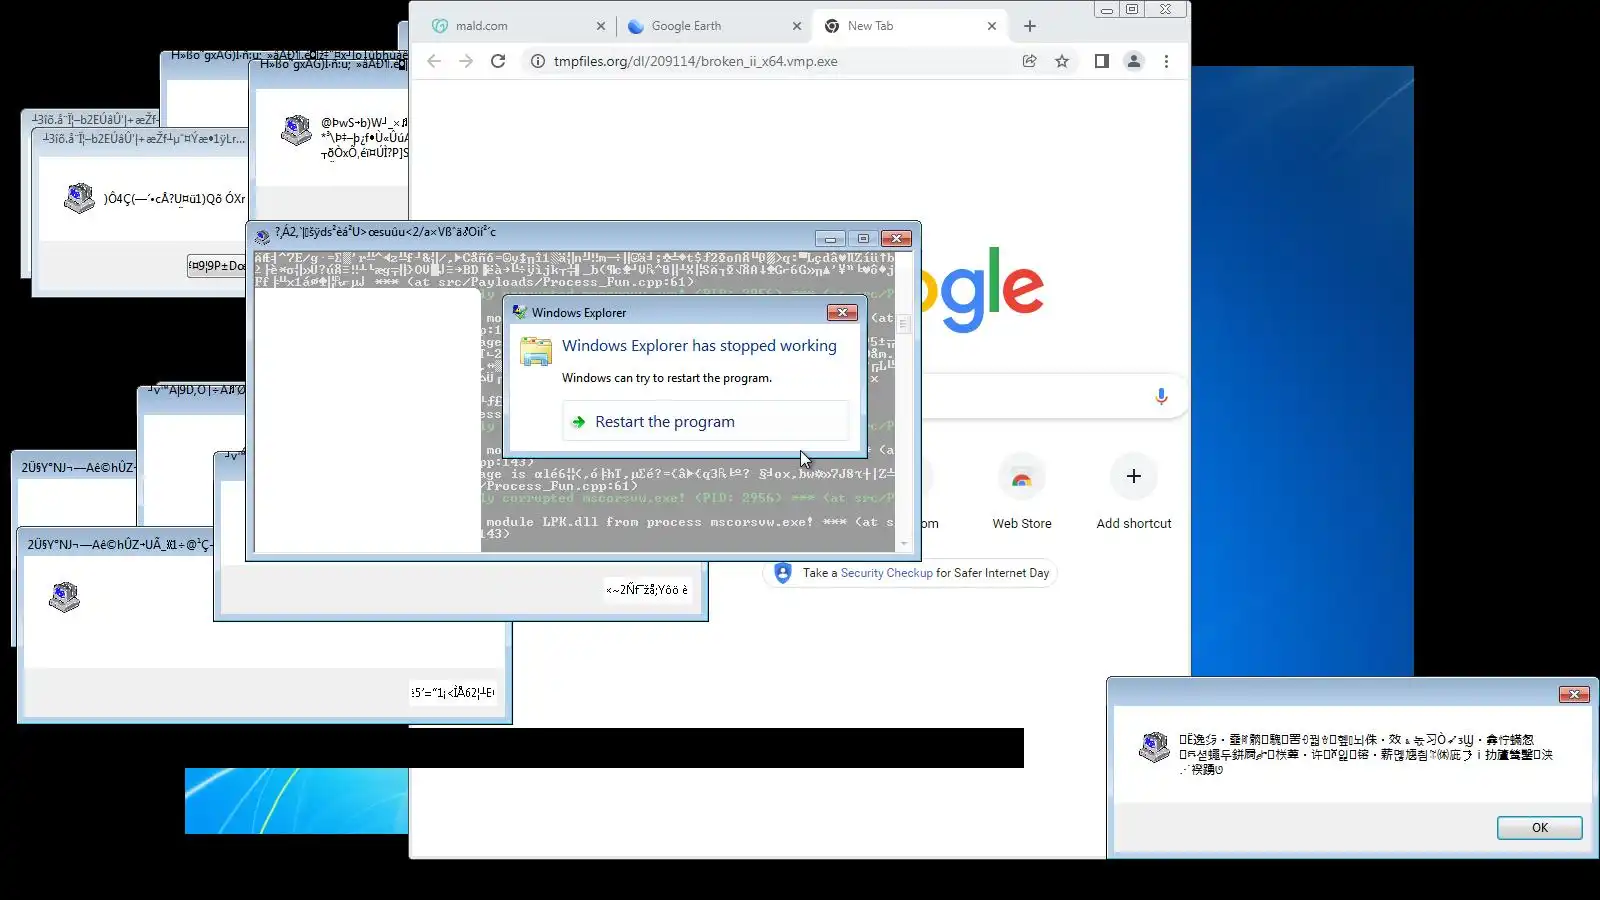
Task: Click the computer icon in OK message box
Action: click(1154, 747)
